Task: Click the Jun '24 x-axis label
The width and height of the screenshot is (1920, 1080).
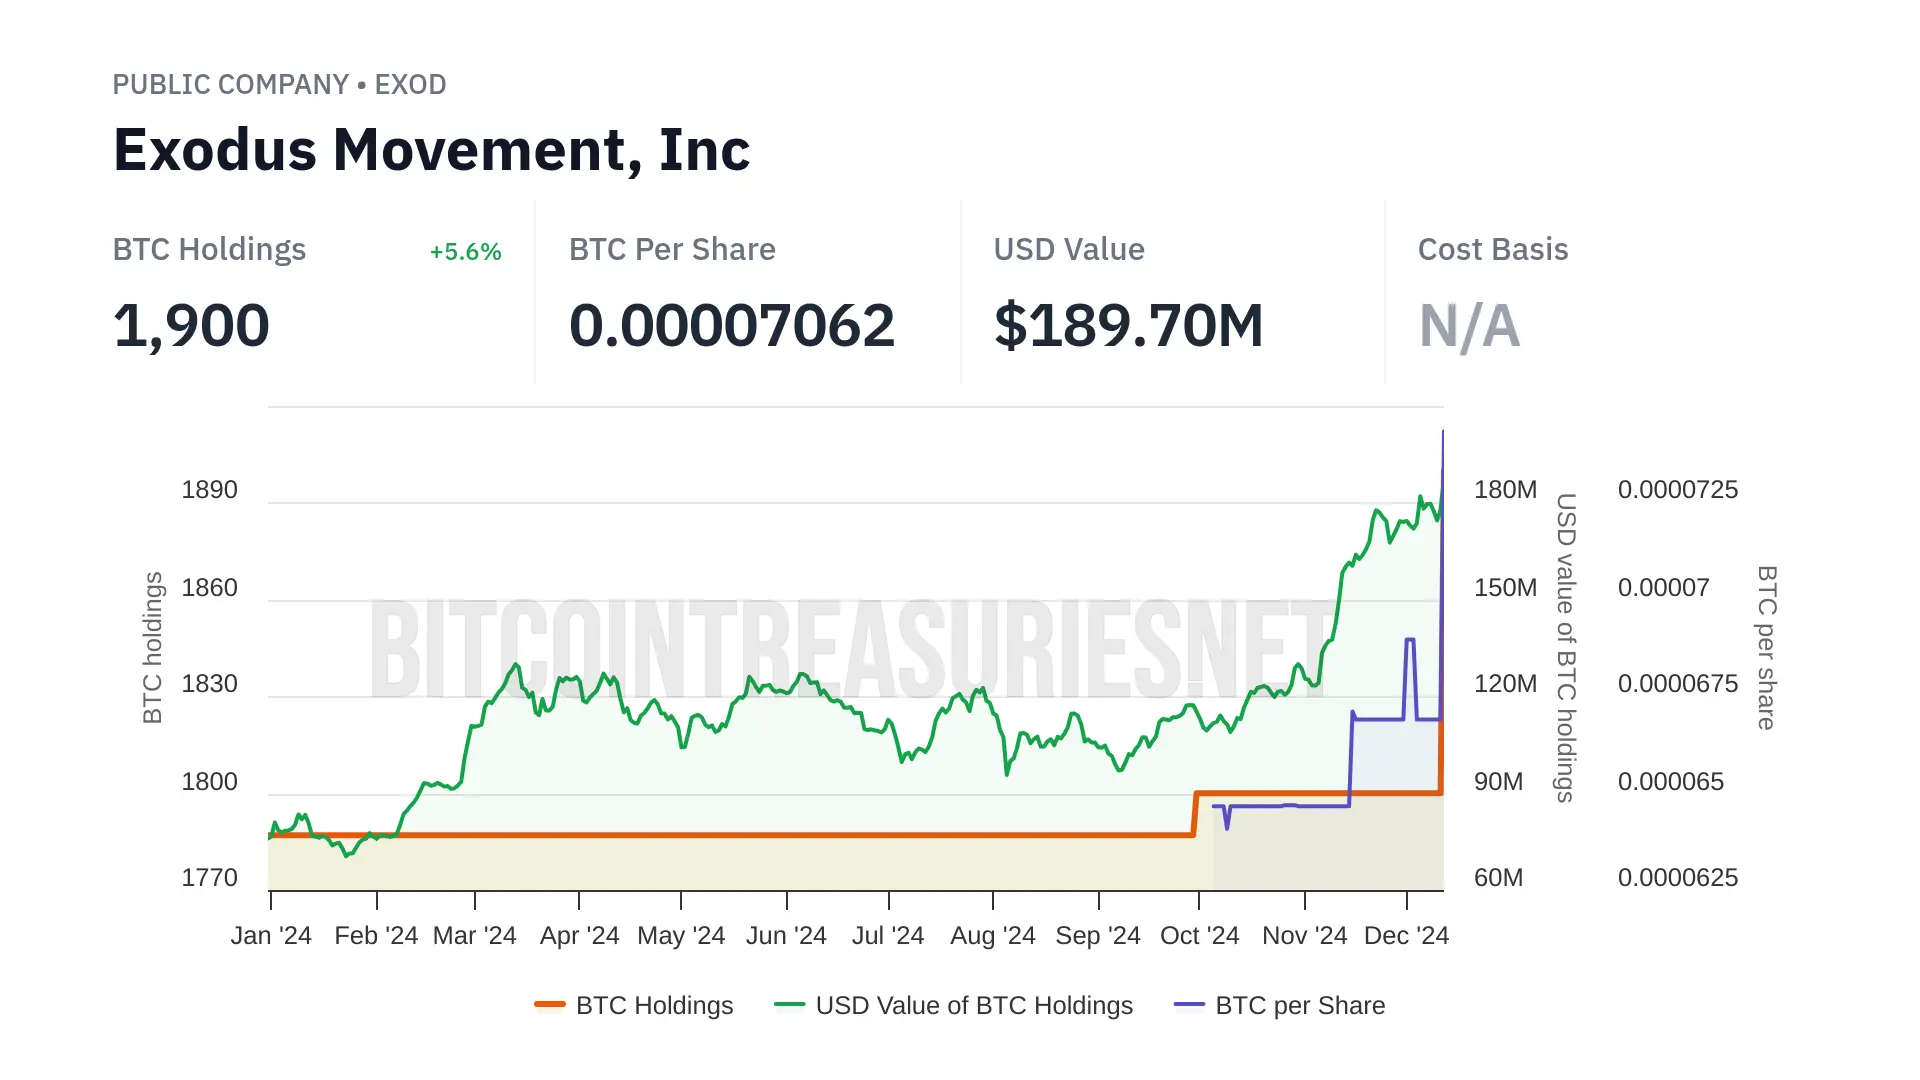Action: coord(786,936)
